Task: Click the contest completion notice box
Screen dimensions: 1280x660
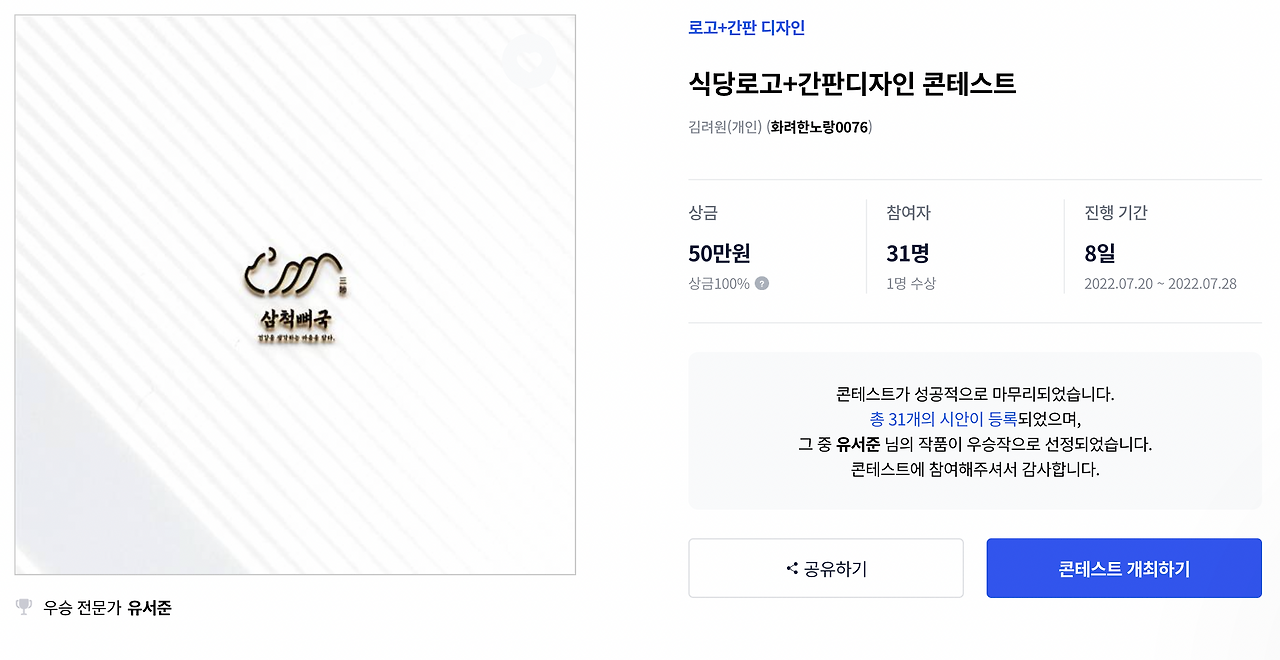Action: [975, 430]
